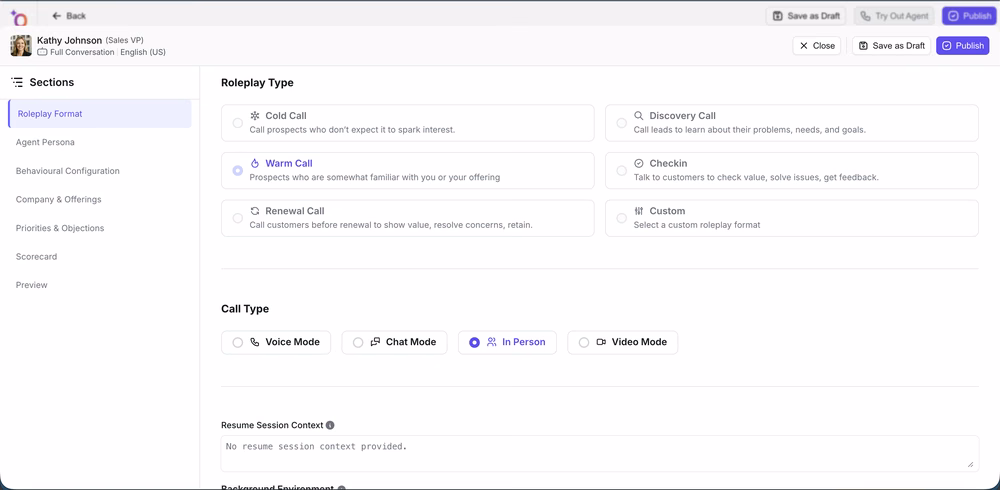Select the Cold Call radio button
This screenshot has width=1000, height=490.
pyautogui.click(x=237, y=123)
